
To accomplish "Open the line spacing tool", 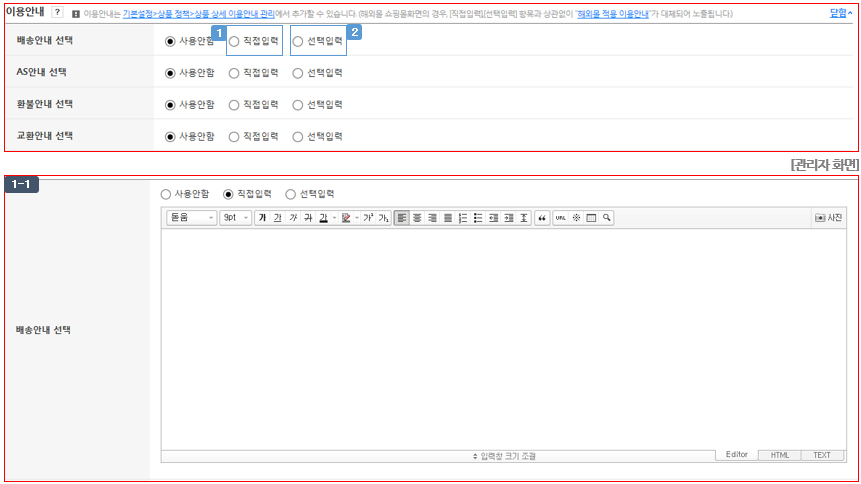I will (x=524, y=218).
